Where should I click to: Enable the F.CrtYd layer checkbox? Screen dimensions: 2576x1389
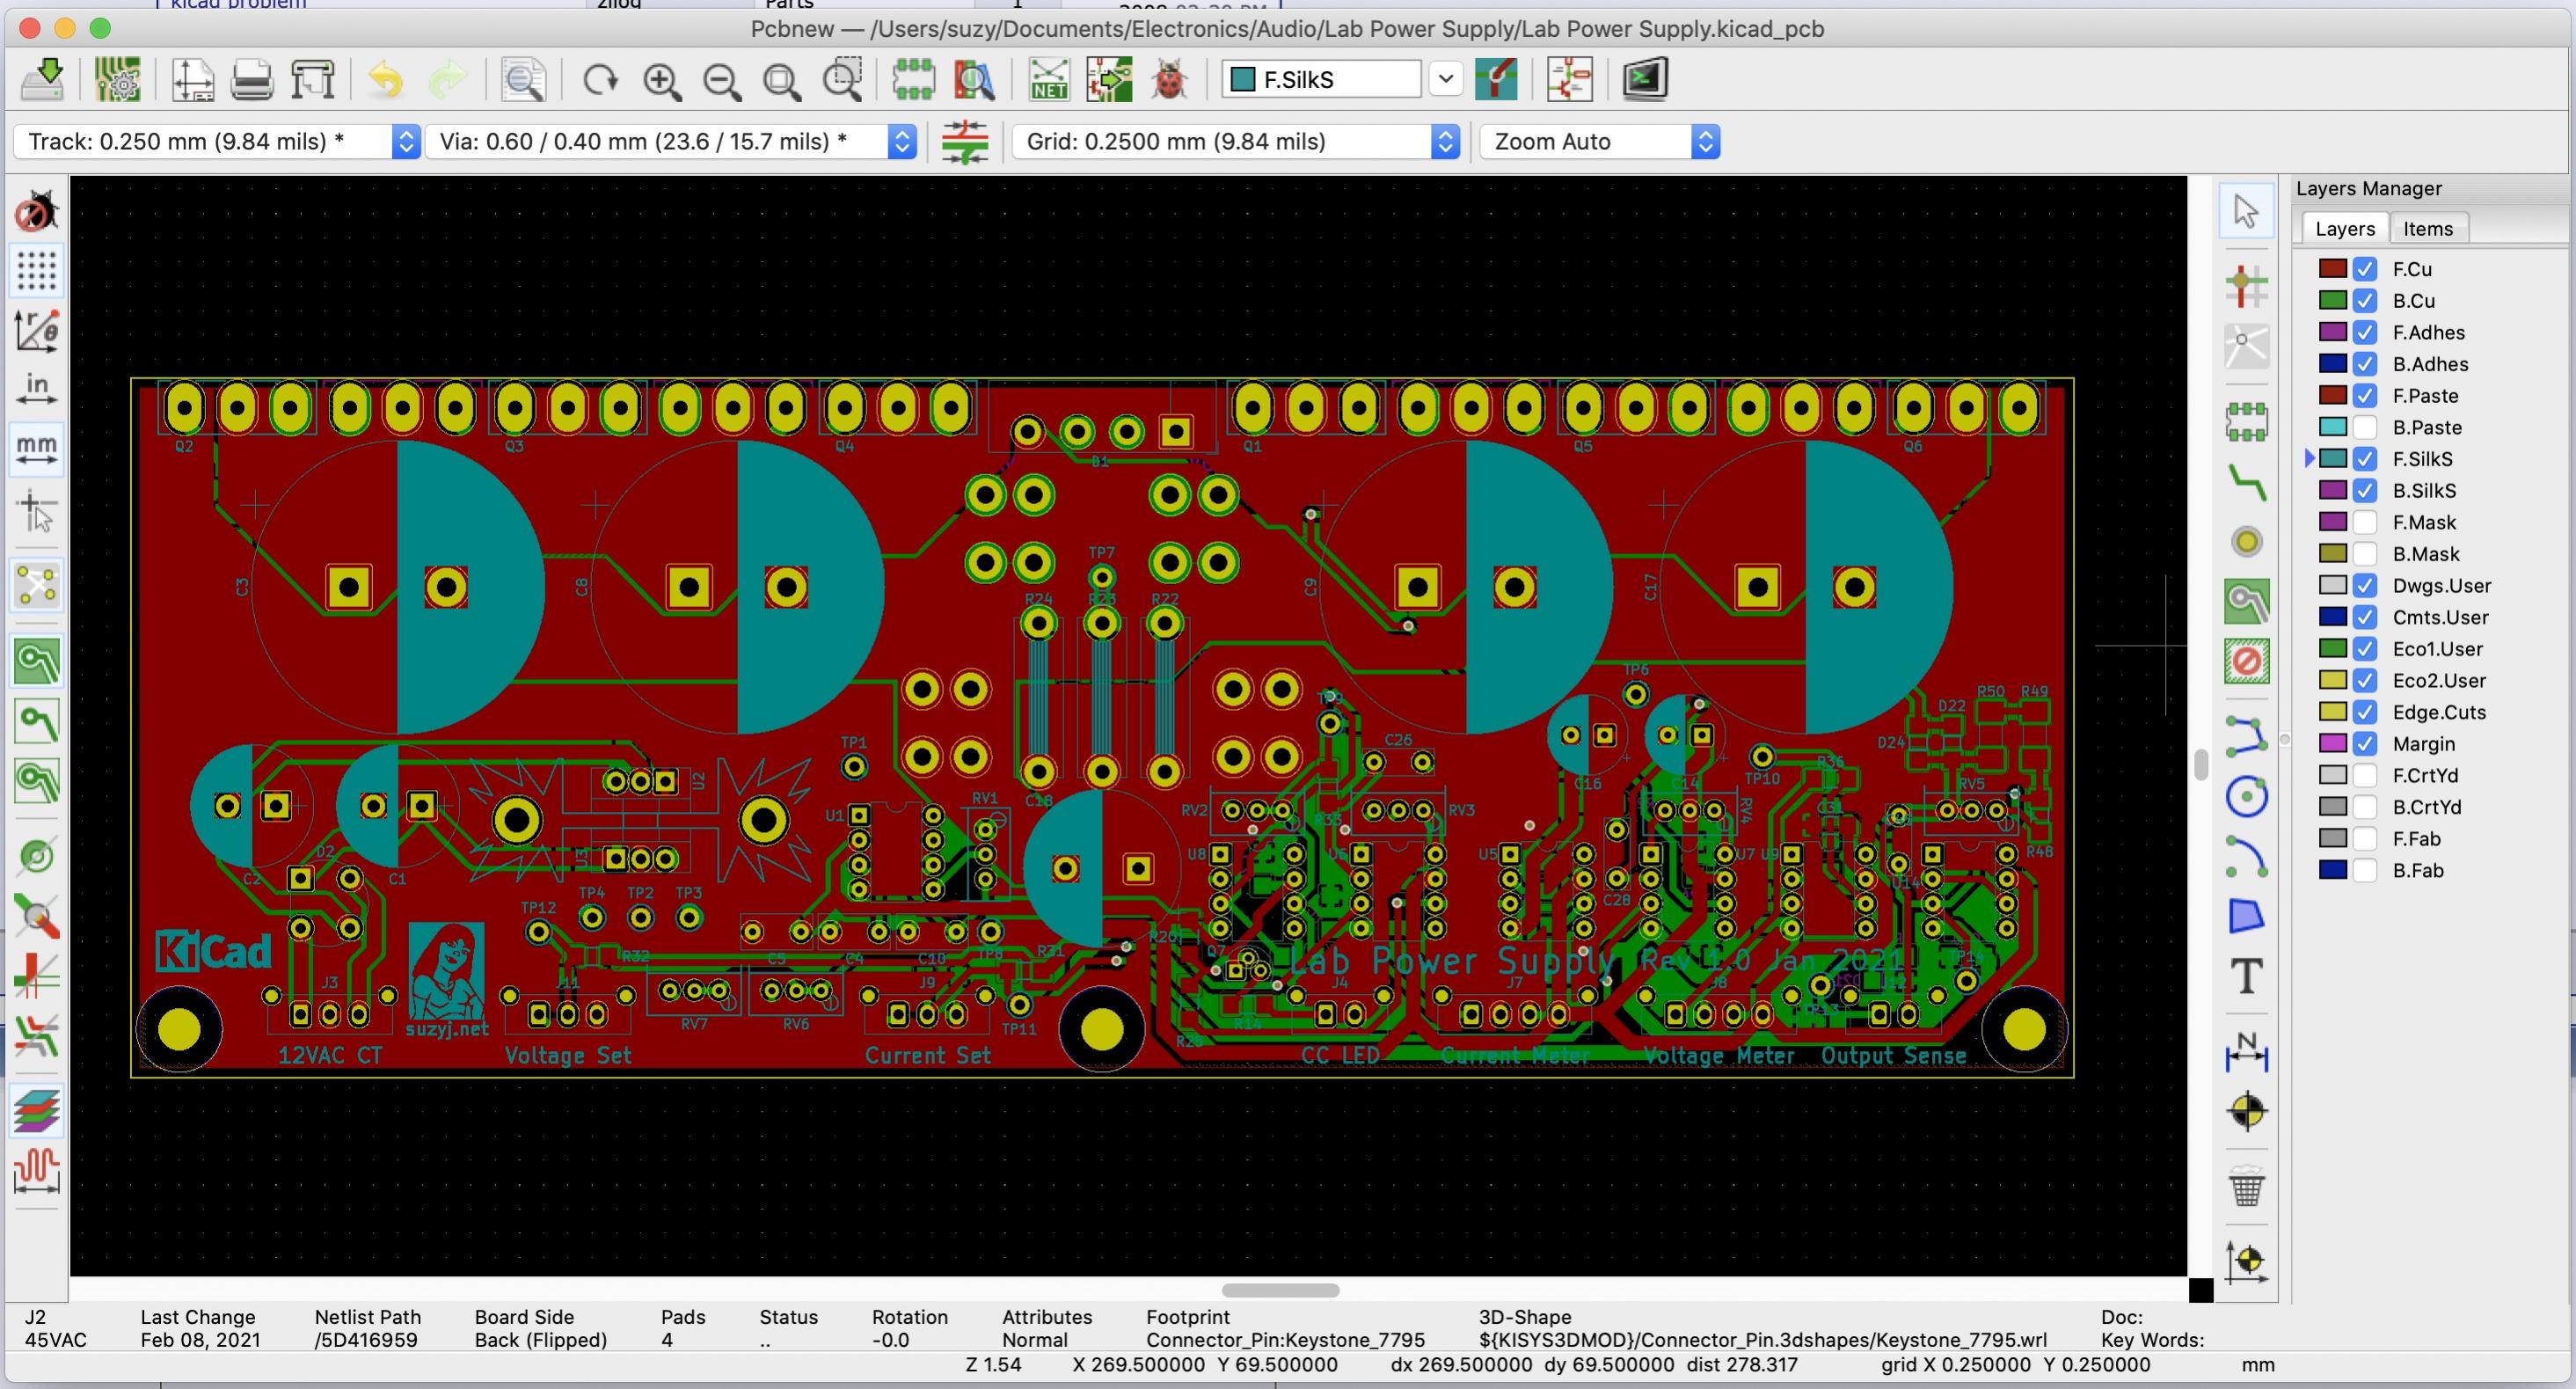(x=2364, y=775)
